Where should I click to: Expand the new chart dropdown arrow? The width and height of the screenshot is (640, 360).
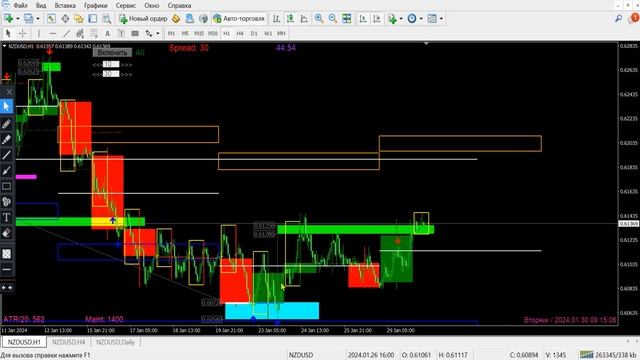[x=18, y=18]
